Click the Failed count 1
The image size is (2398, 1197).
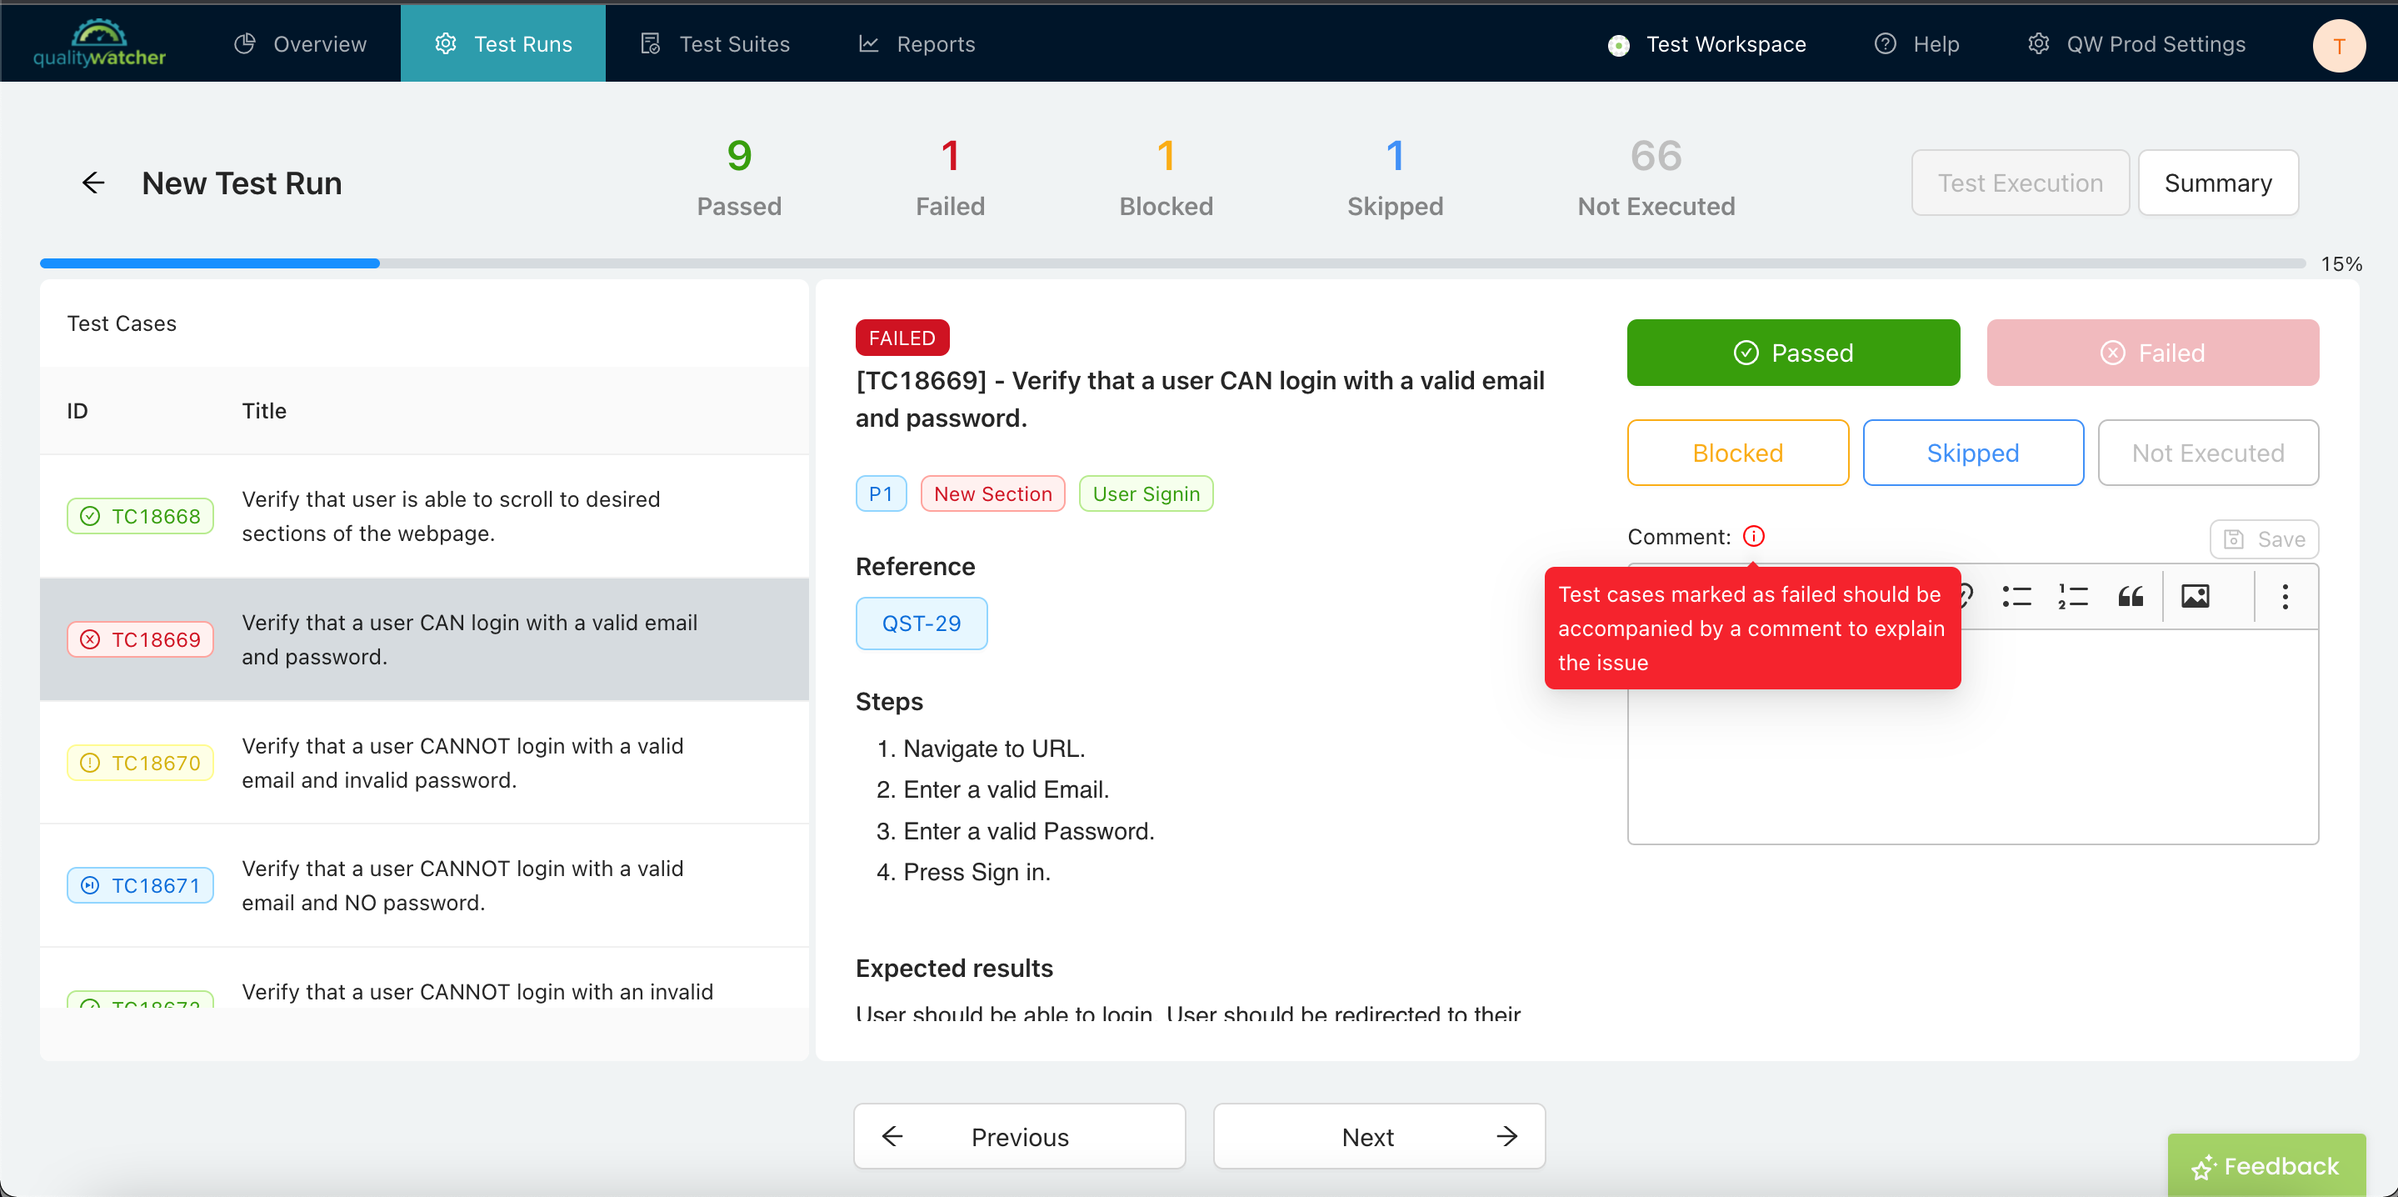950,156
